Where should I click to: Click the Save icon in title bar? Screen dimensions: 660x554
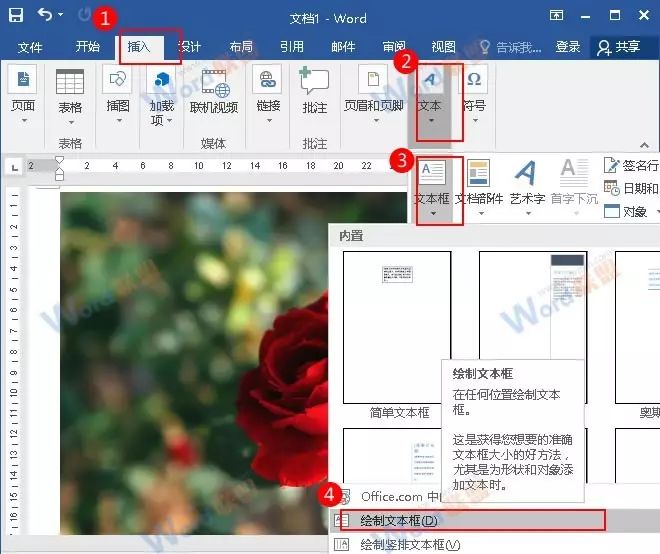(x=16, y=15)
